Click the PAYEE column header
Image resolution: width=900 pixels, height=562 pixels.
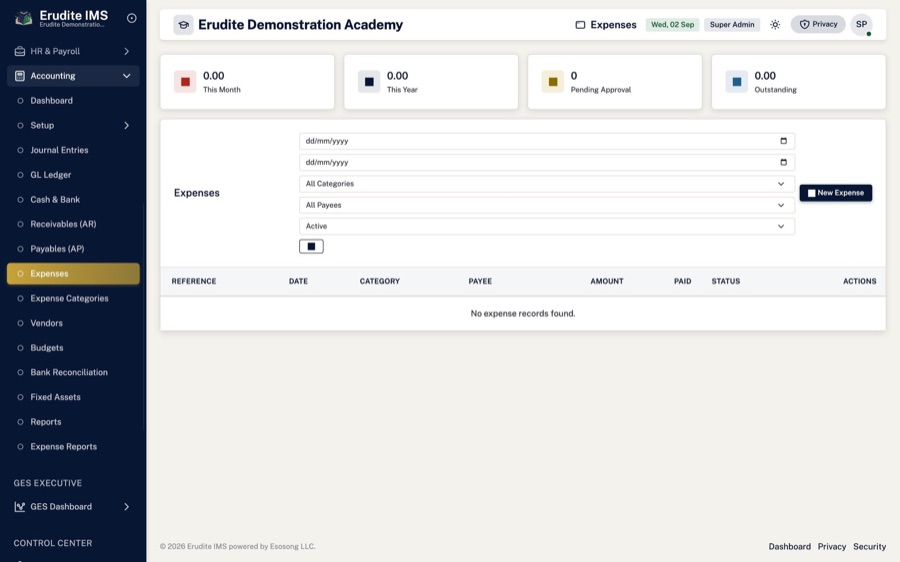pyautogui.click(x=480, y=281)
